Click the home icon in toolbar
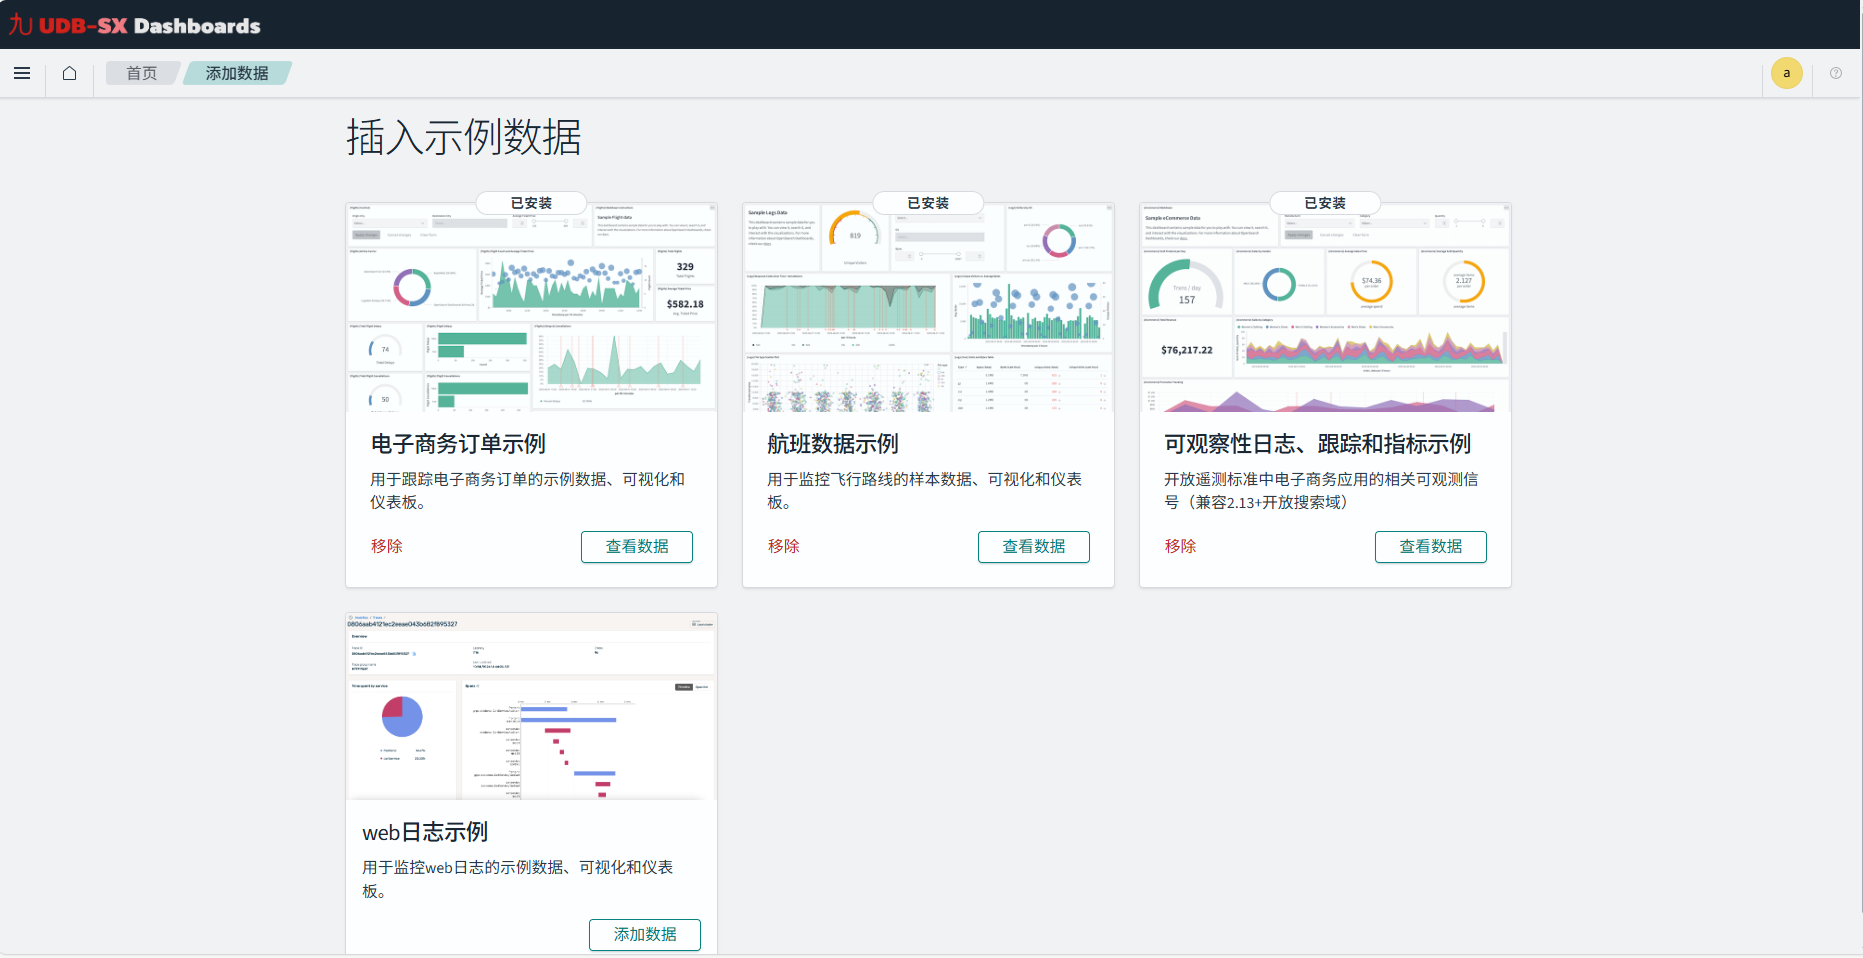 tap(69, 73)
